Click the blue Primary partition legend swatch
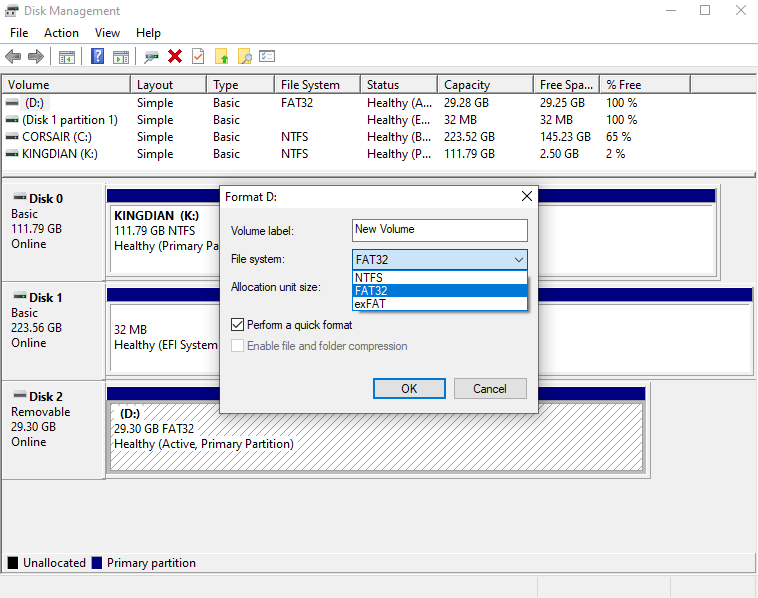The width and height of the screenshot is (758, 598). point(97,563)
